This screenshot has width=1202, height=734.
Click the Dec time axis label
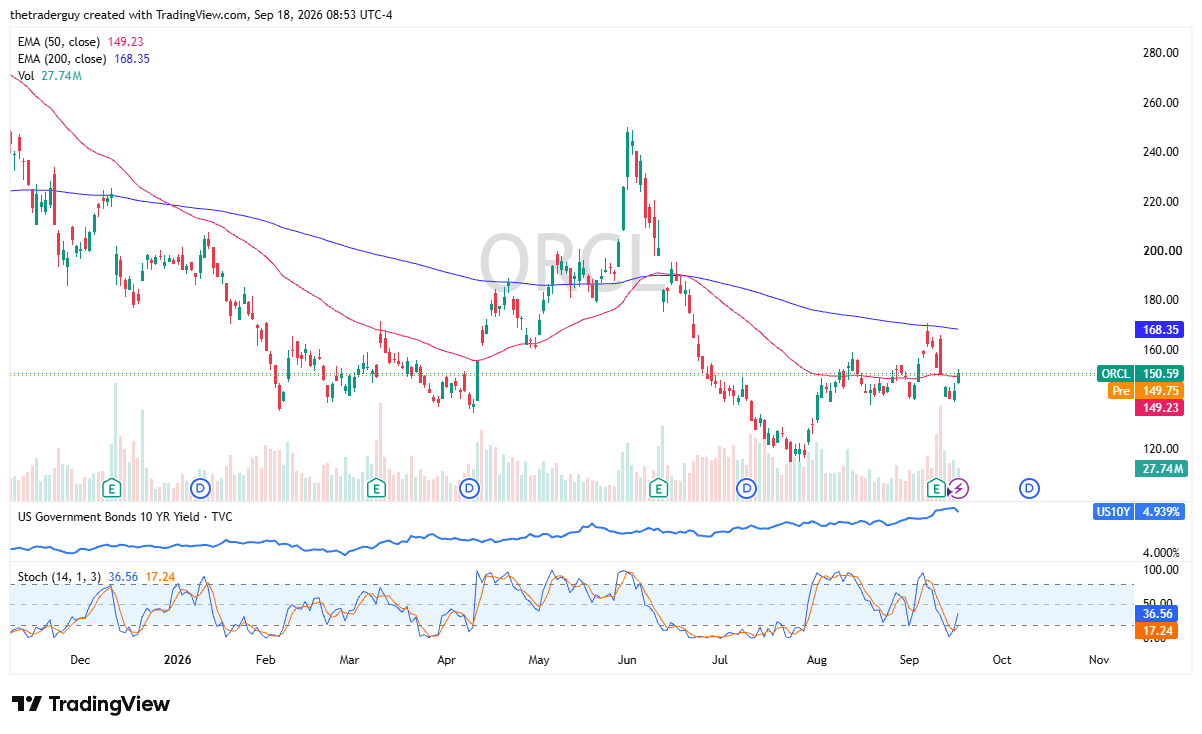coord(81,660)
